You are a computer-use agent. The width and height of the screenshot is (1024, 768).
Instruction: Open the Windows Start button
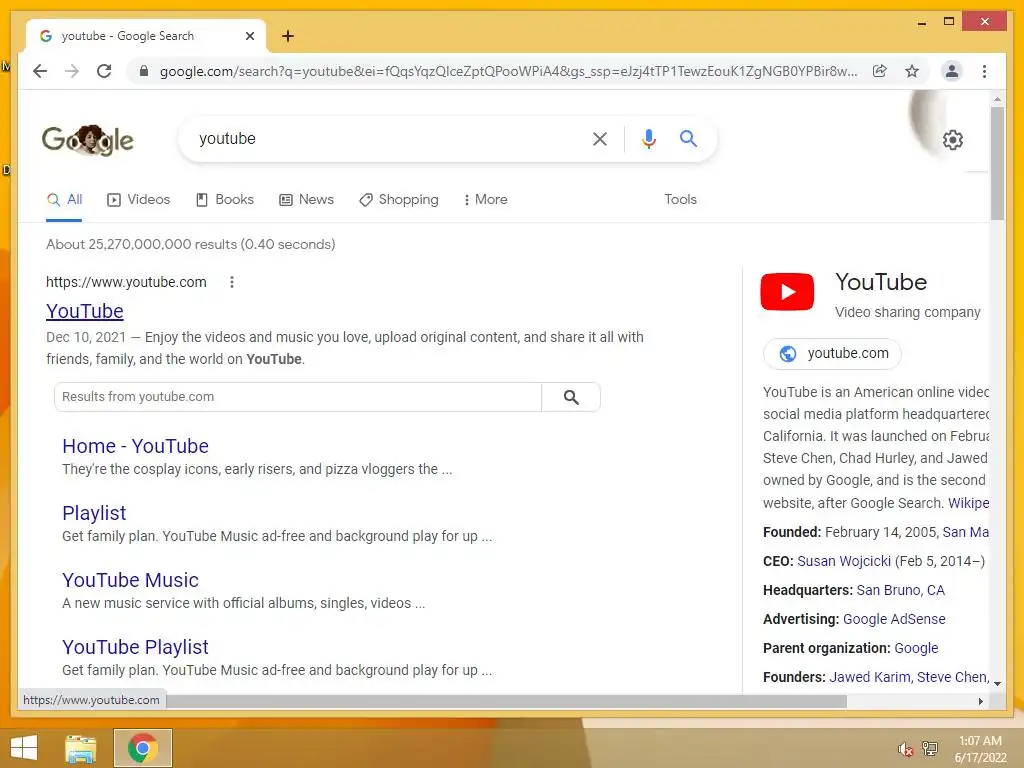click(x=24, y=748)
